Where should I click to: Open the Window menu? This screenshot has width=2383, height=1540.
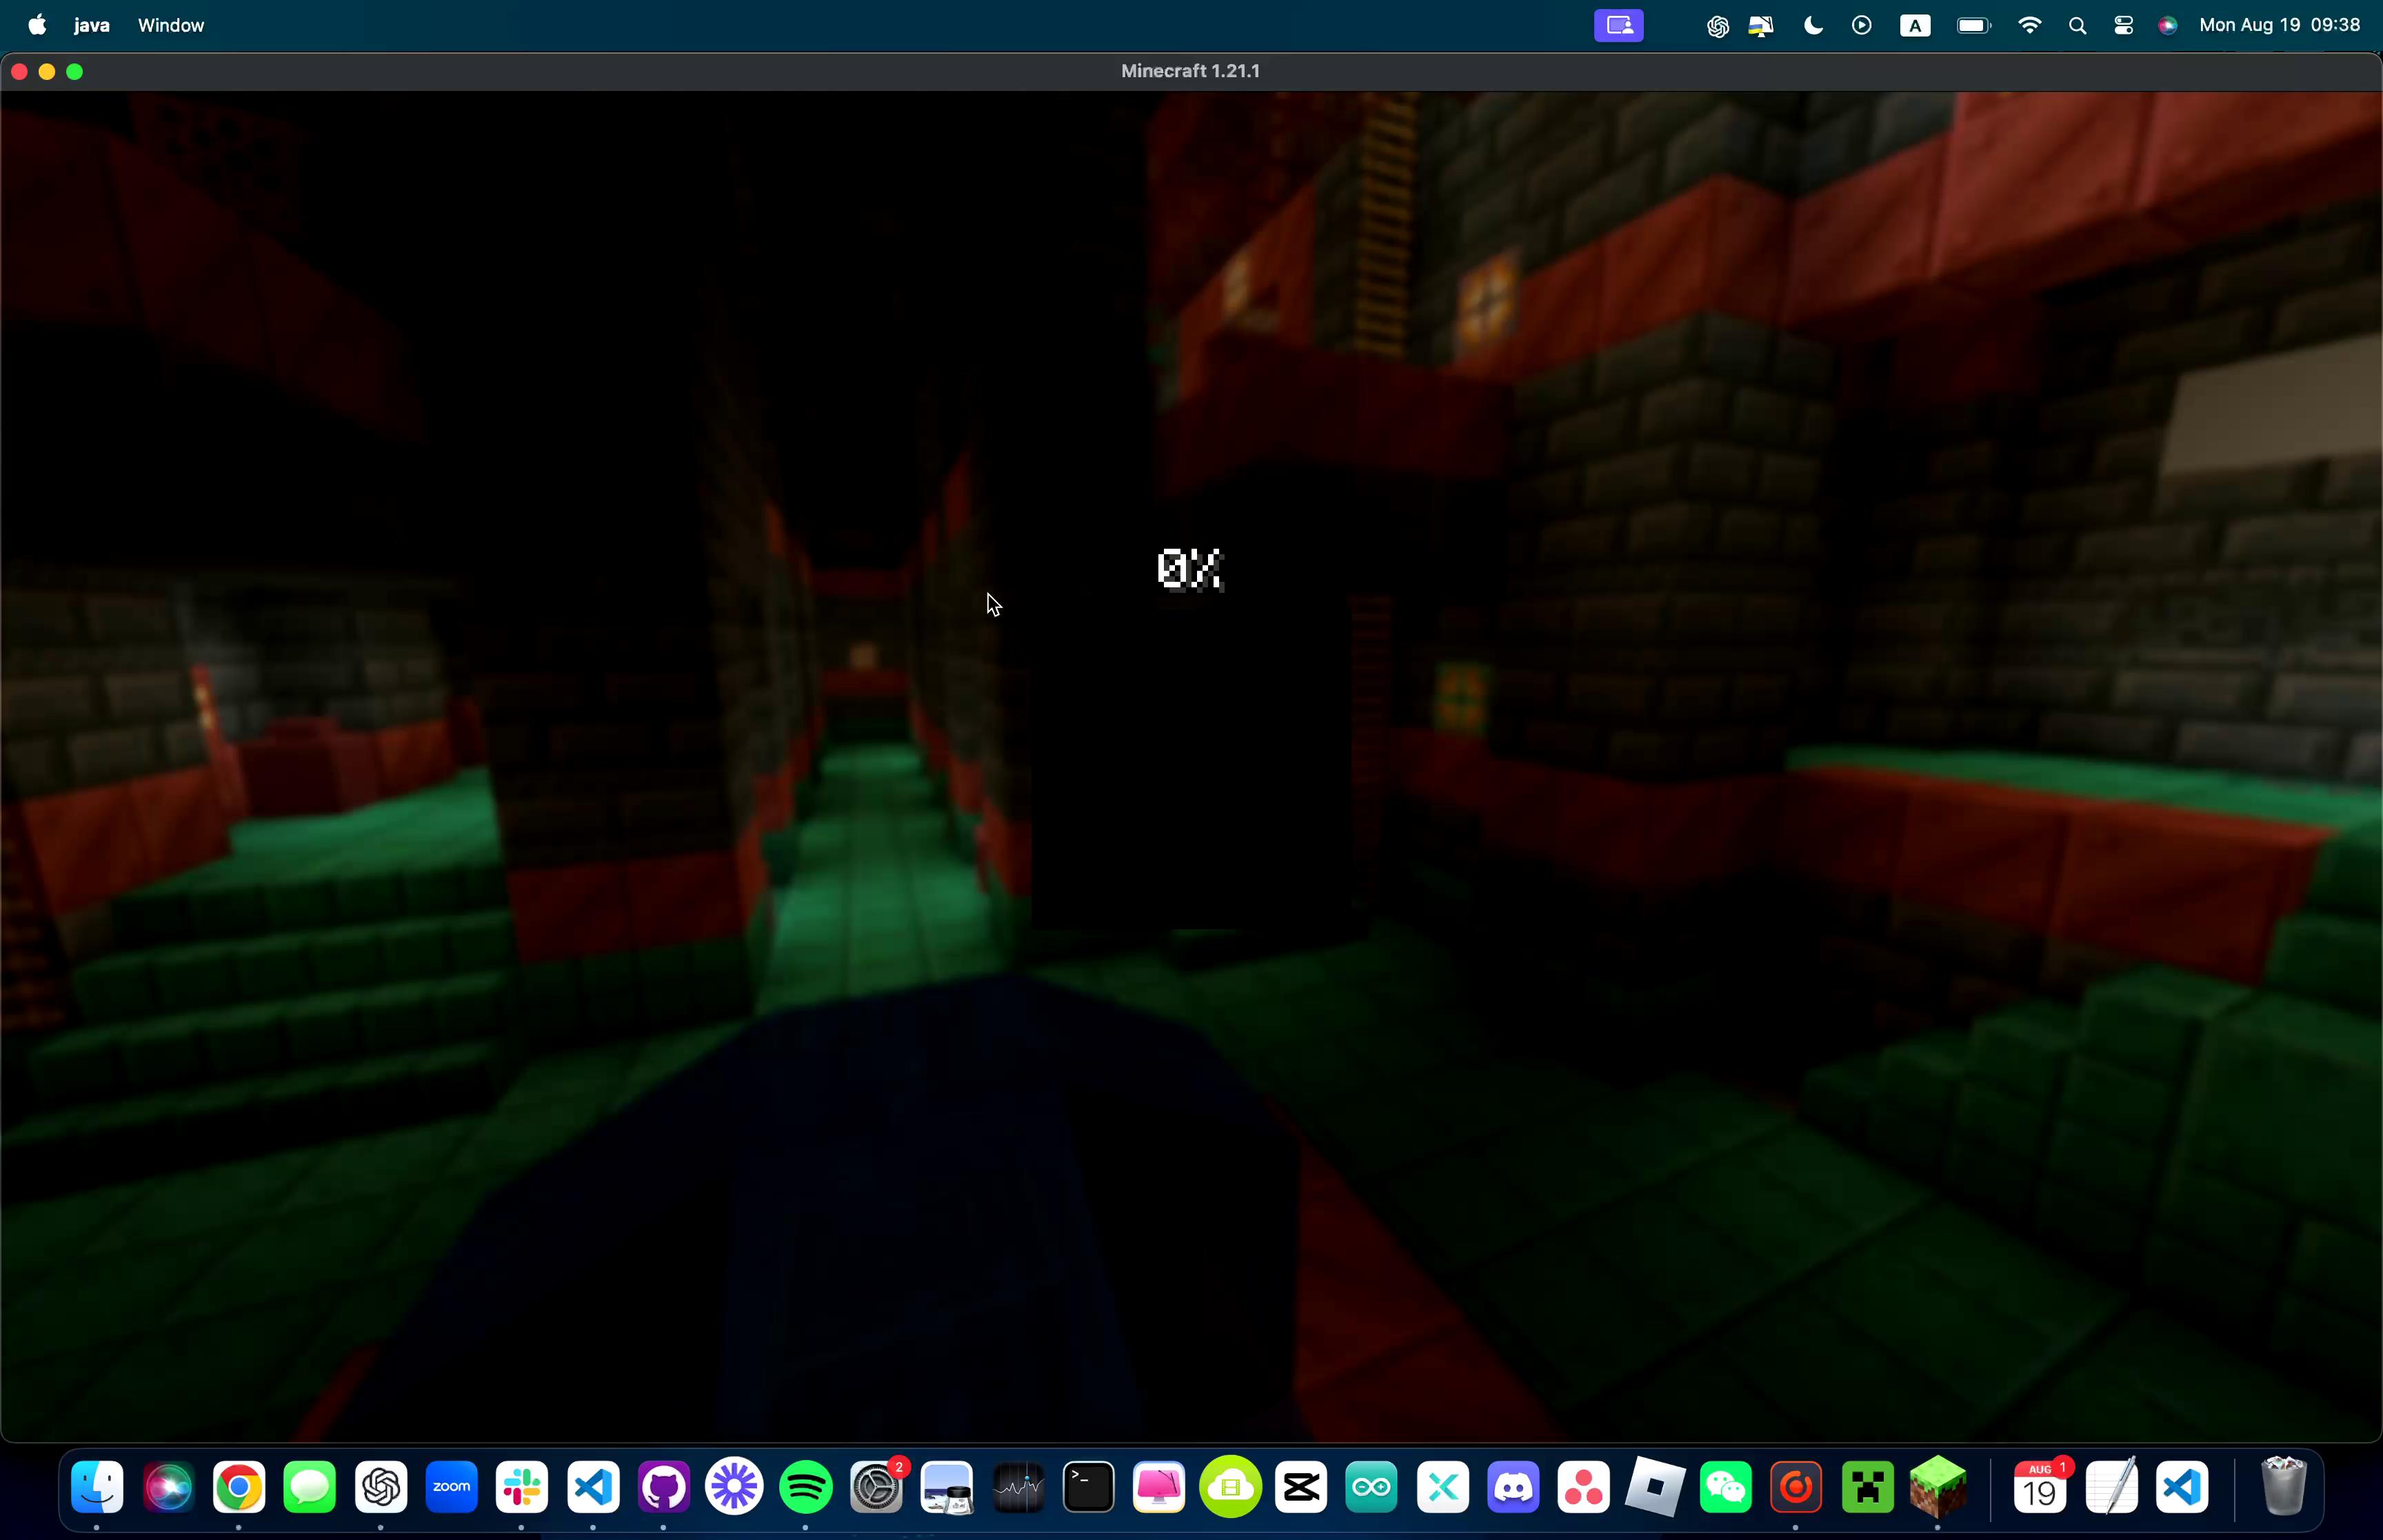coord(170,24)
